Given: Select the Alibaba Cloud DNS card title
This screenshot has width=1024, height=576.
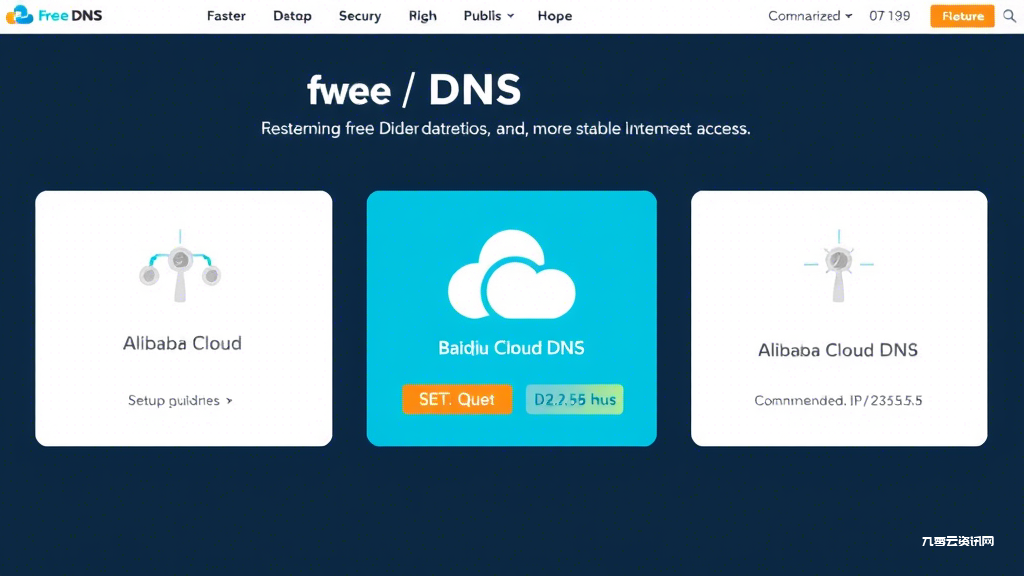Looking at the screenshot, I should [838, 350].
